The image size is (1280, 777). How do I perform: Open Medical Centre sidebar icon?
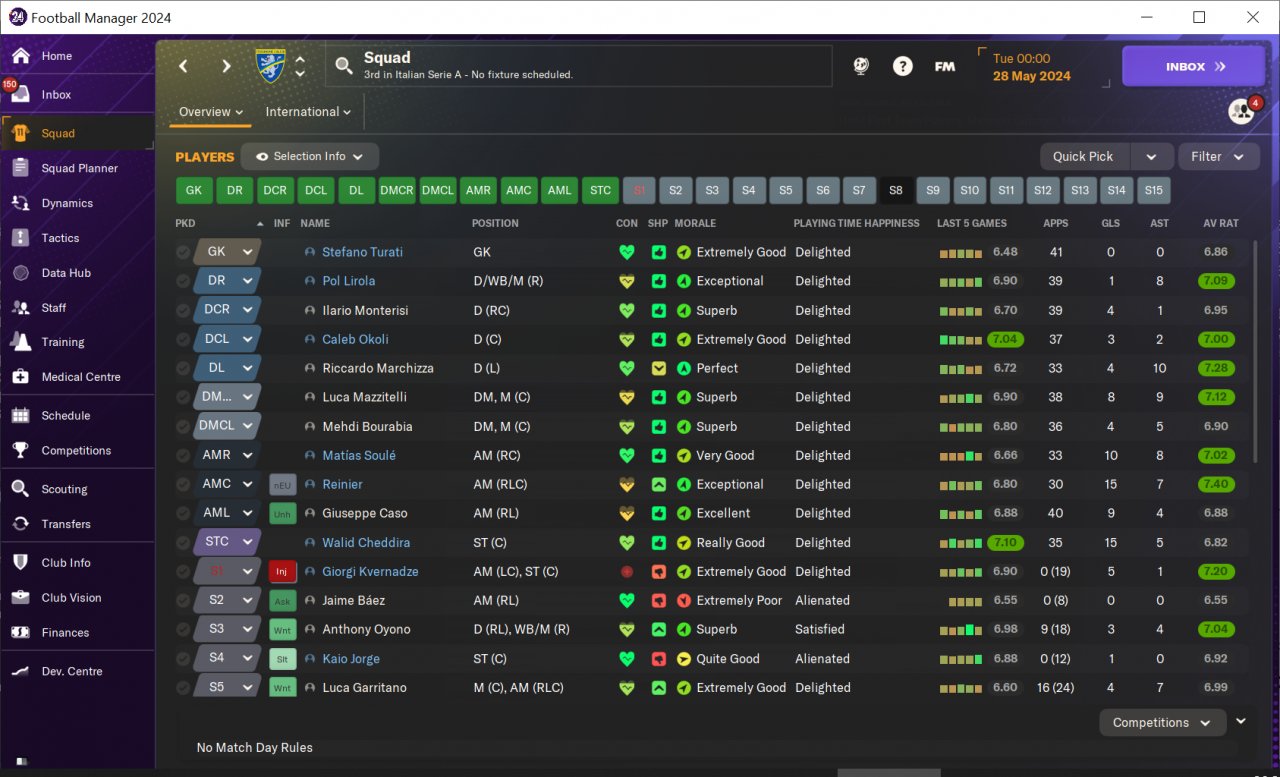pos(20,377)
